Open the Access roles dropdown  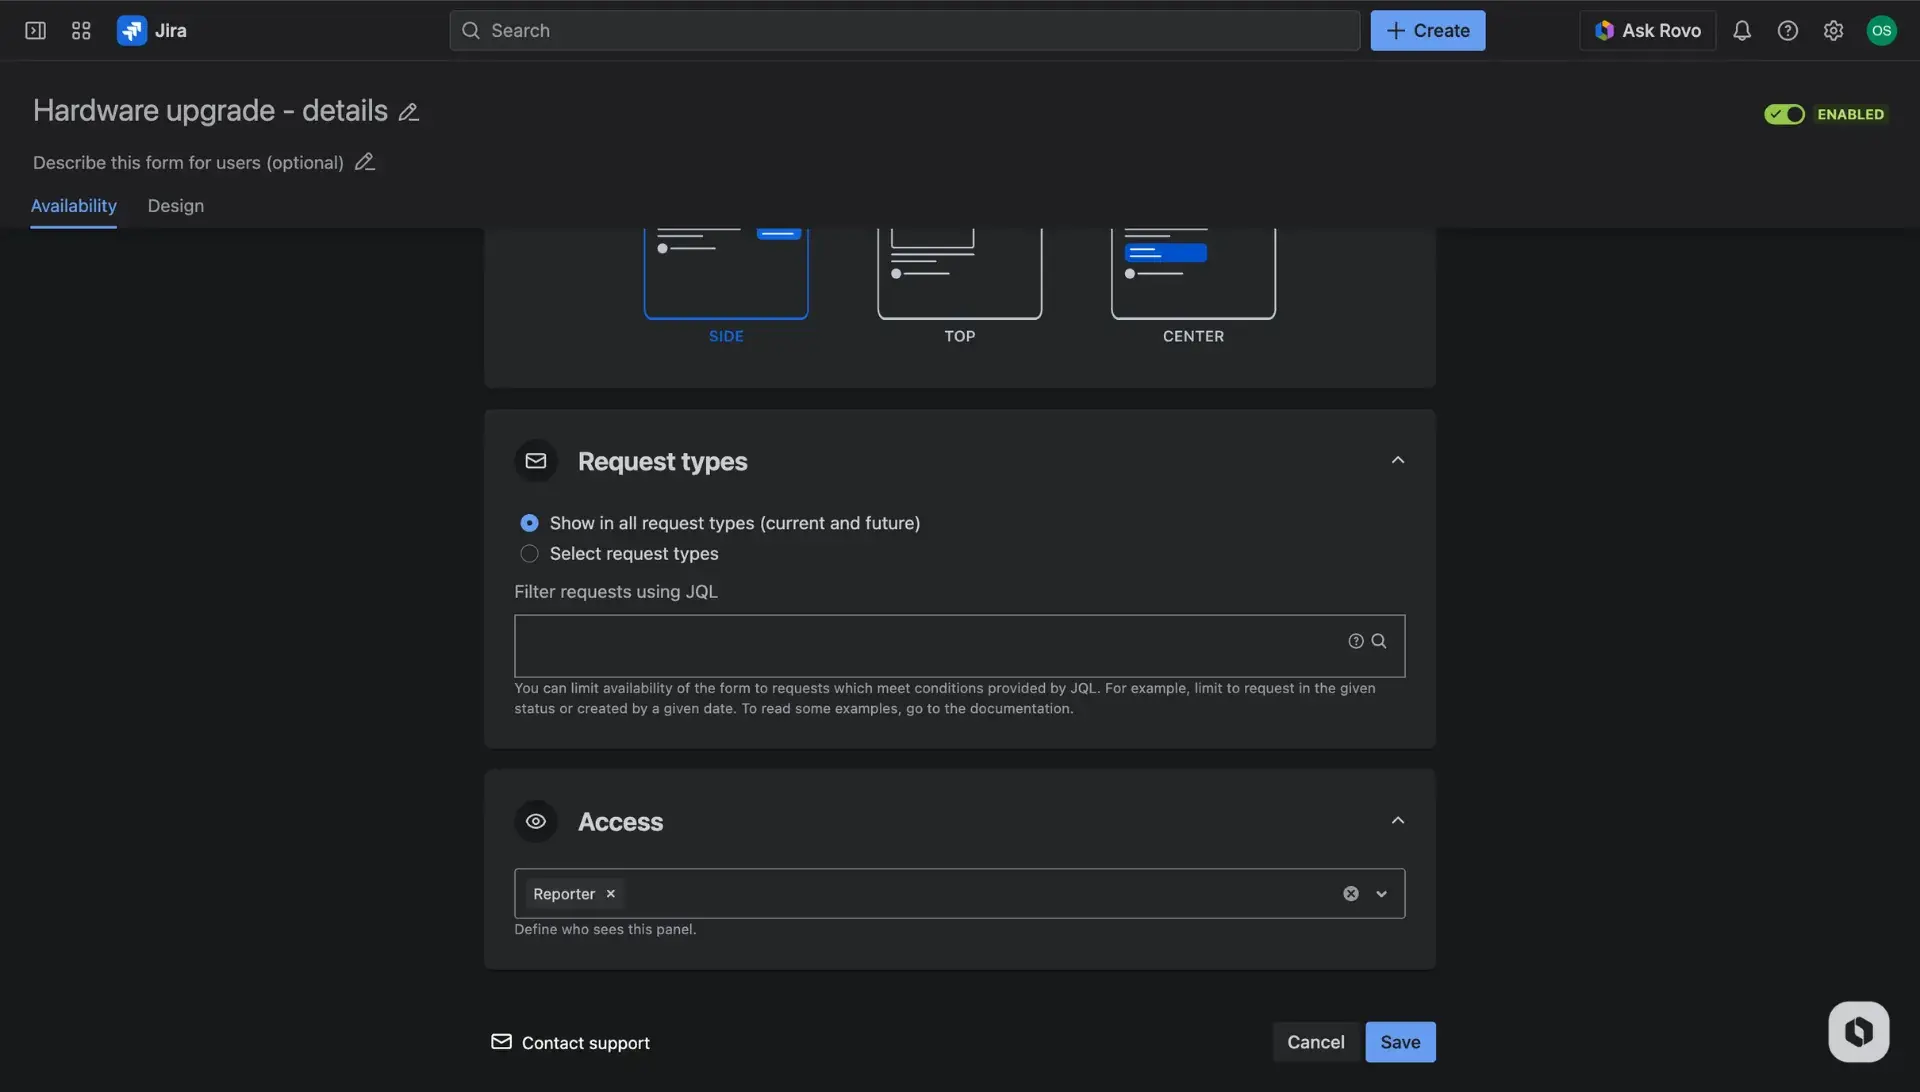(1382, 893)
